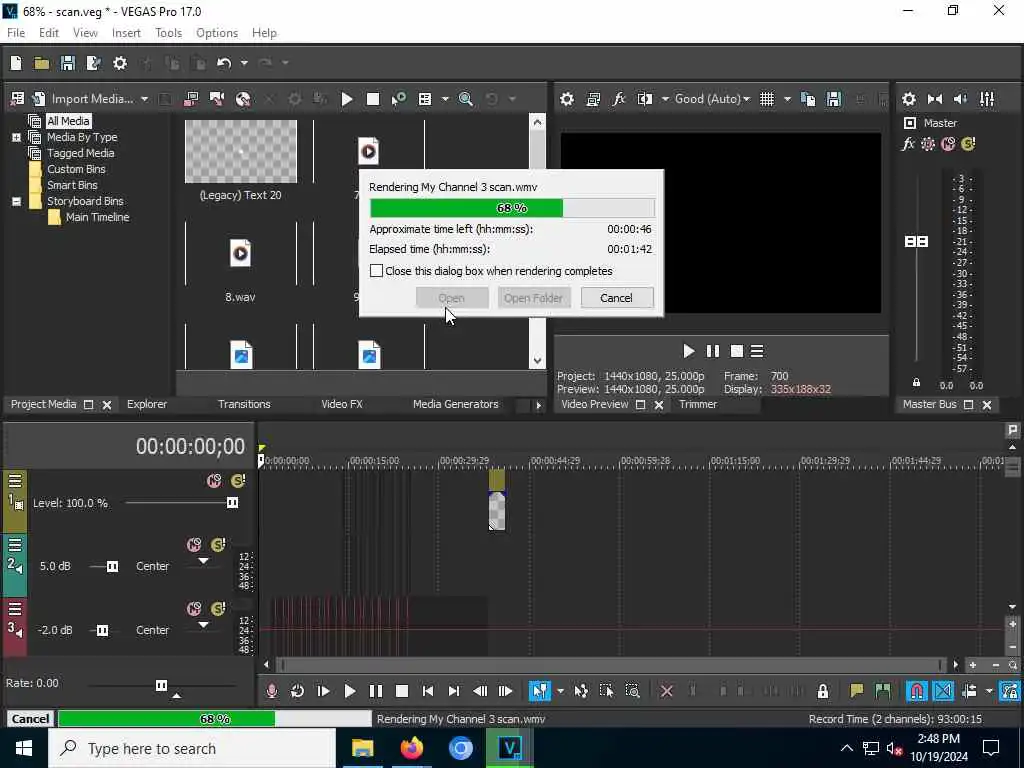Toggle Master Bus mute icon
1024x768 pixels.
pyautogui.click(x=948, y=144)
